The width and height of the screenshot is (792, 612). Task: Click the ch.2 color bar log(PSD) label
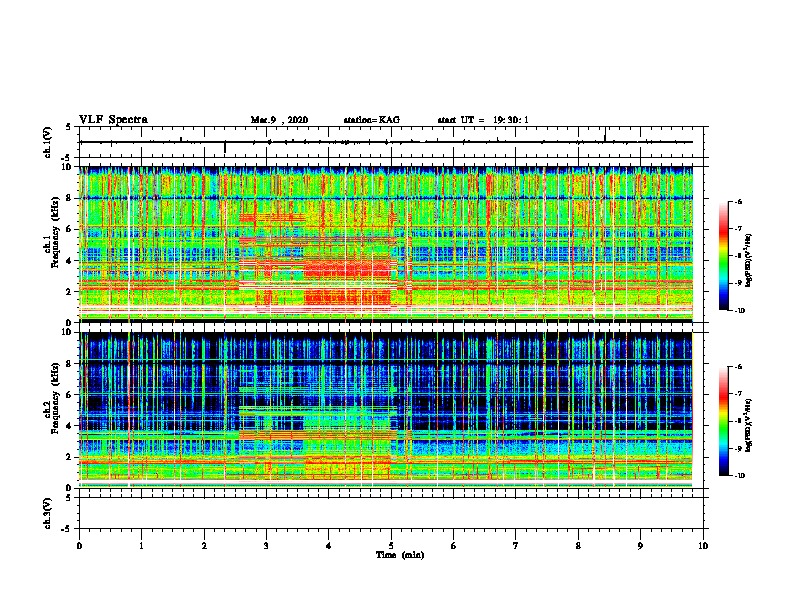click(x=749, y=425)
